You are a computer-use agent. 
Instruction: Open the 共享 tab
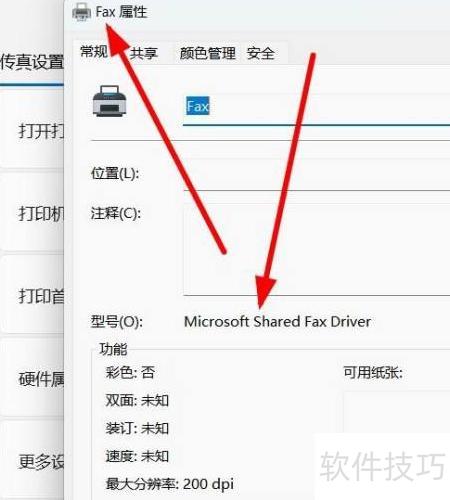pos(144,53)
